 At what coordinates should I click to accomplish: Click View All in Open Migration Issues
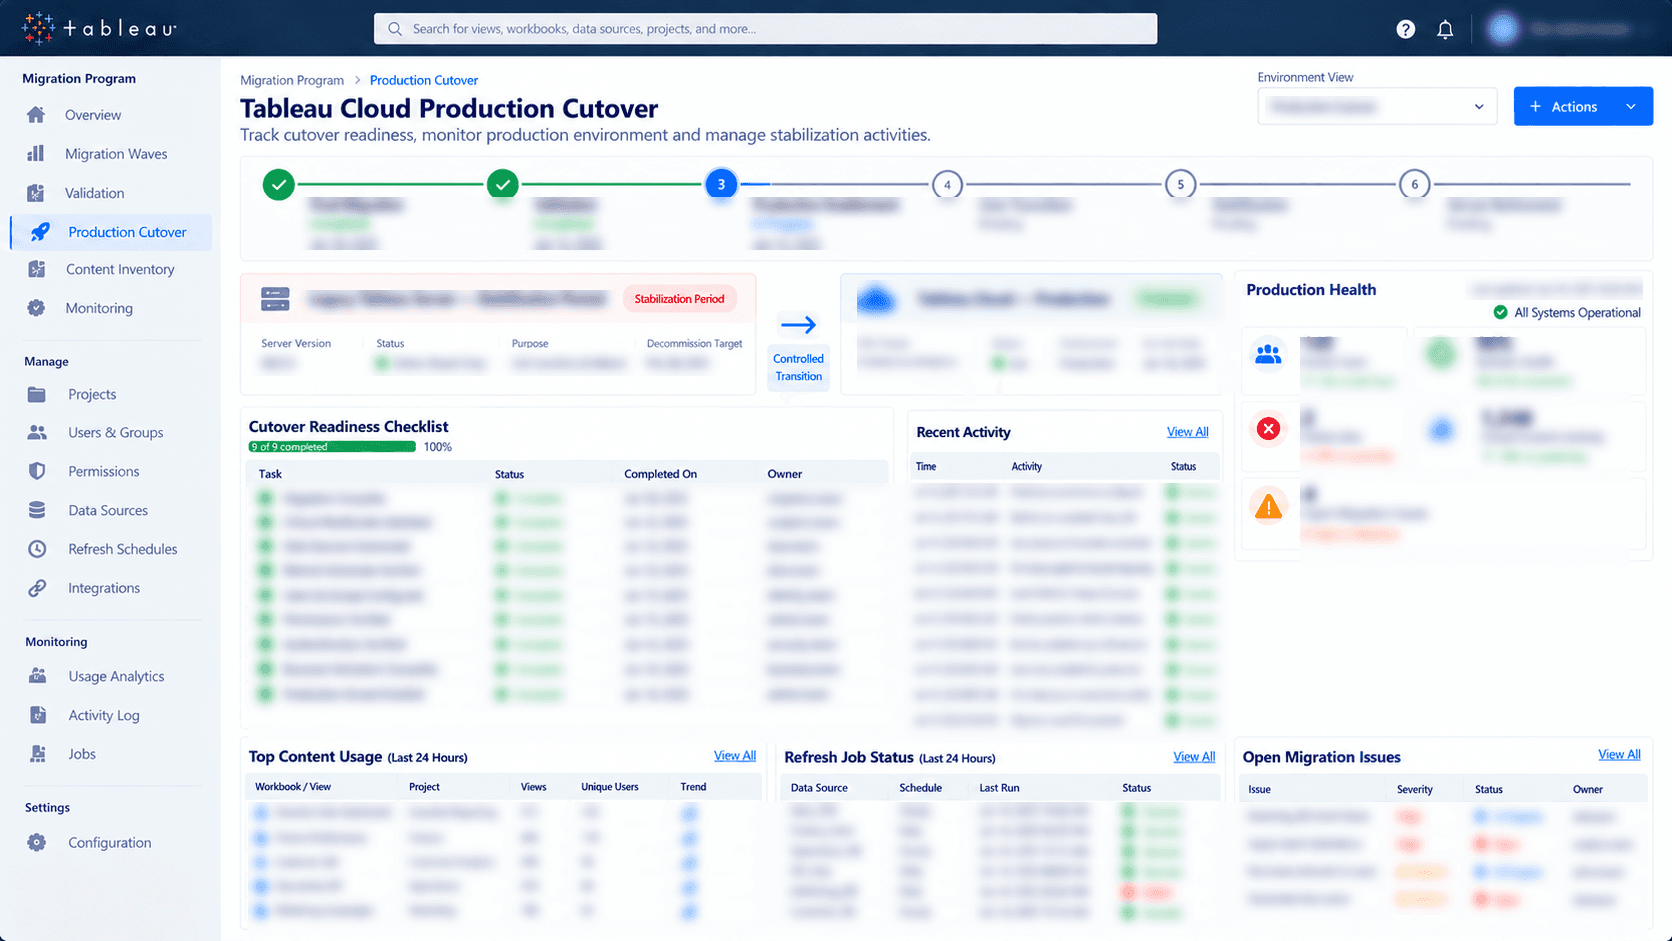coord(1619,755)
